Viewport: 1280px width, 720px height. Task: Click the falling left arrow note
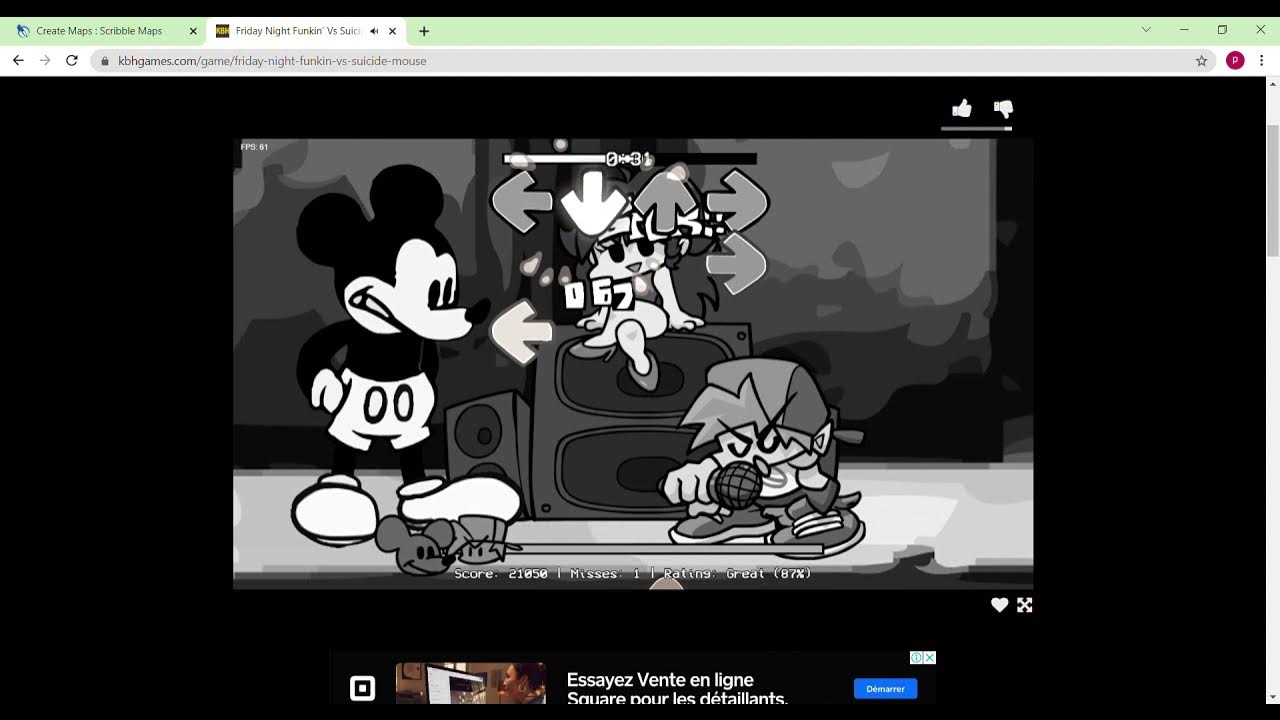(521, 333)
